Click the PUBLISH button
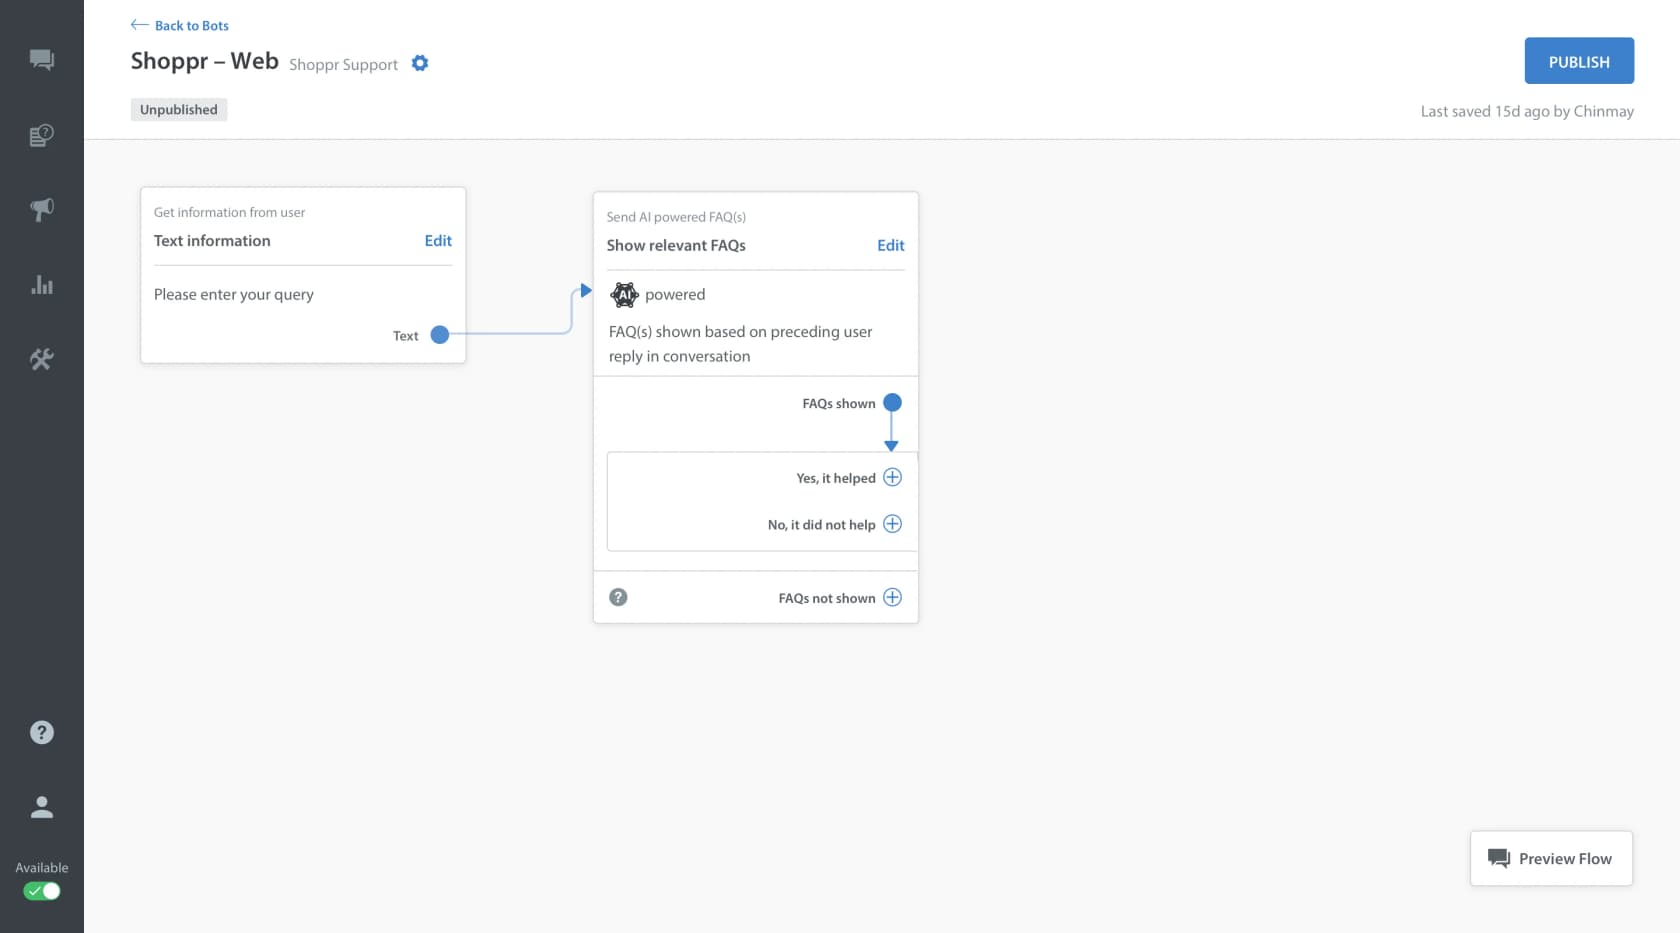 1579,61
